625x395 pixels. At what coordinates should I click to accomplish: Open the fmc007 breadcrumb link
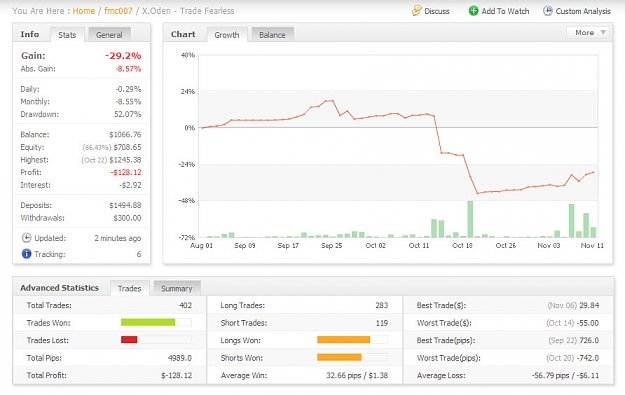click(x=118, y=11)
